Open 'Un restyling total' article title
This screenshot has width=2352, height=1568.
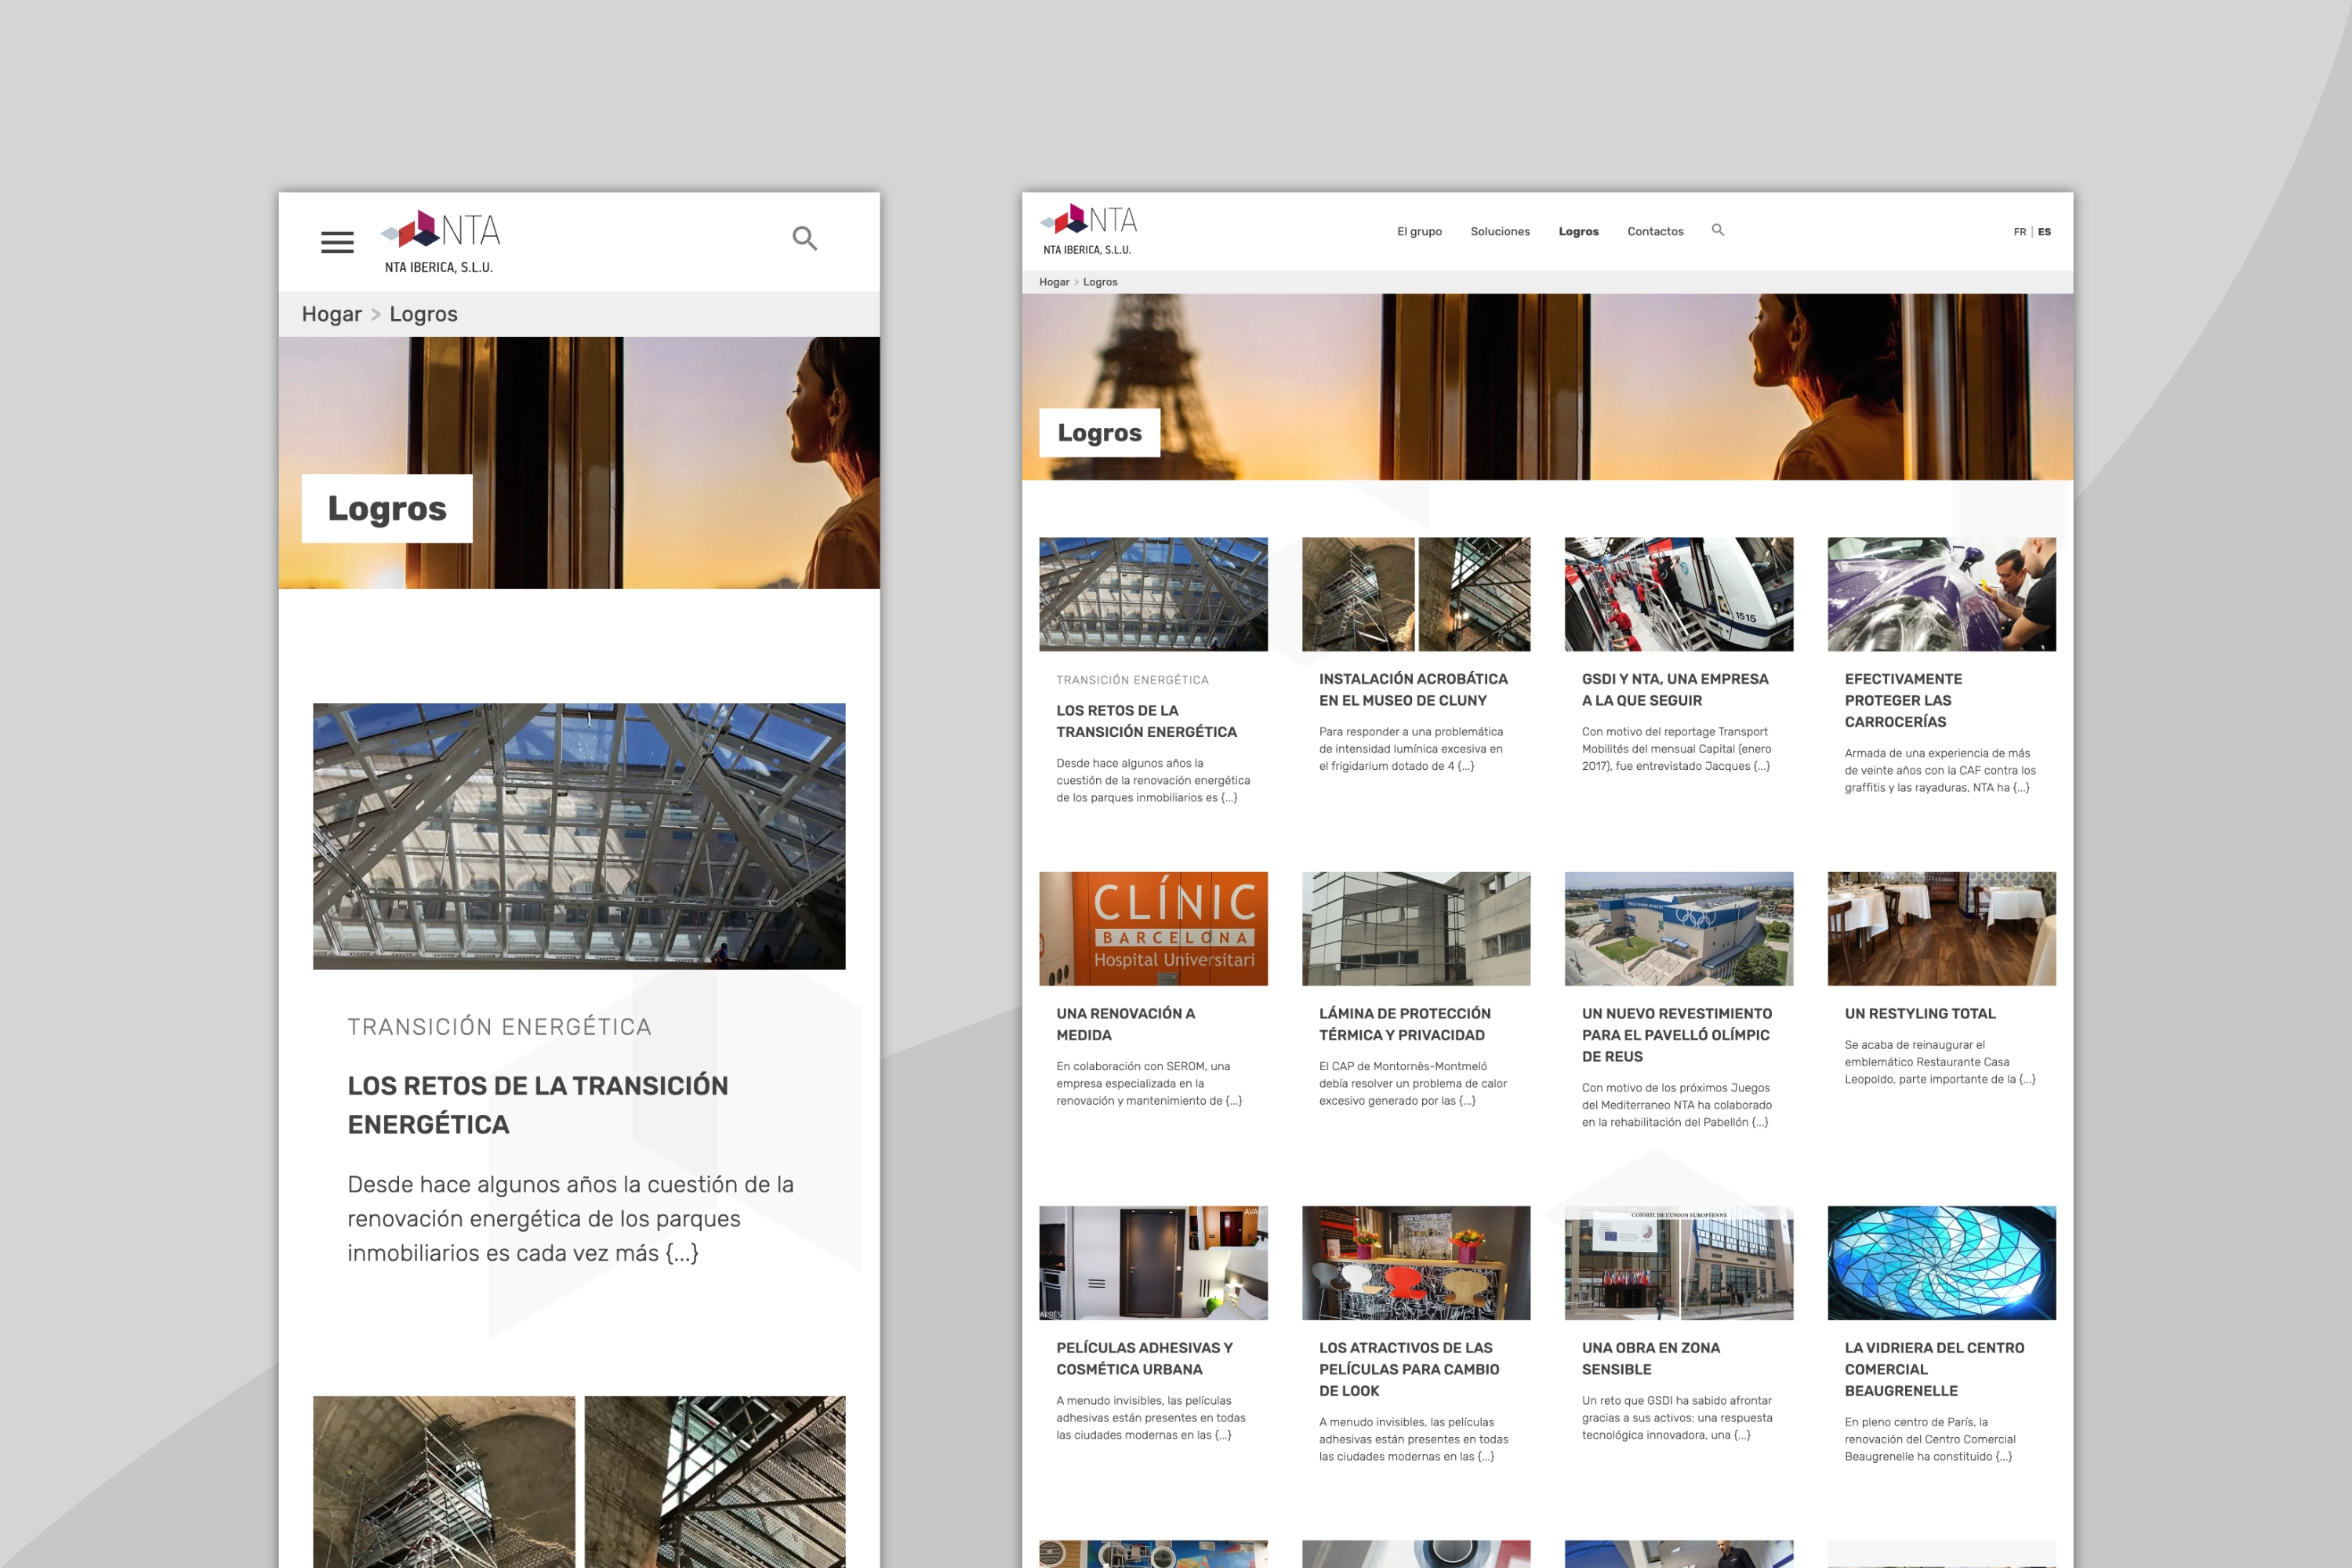point(1920,1014)
